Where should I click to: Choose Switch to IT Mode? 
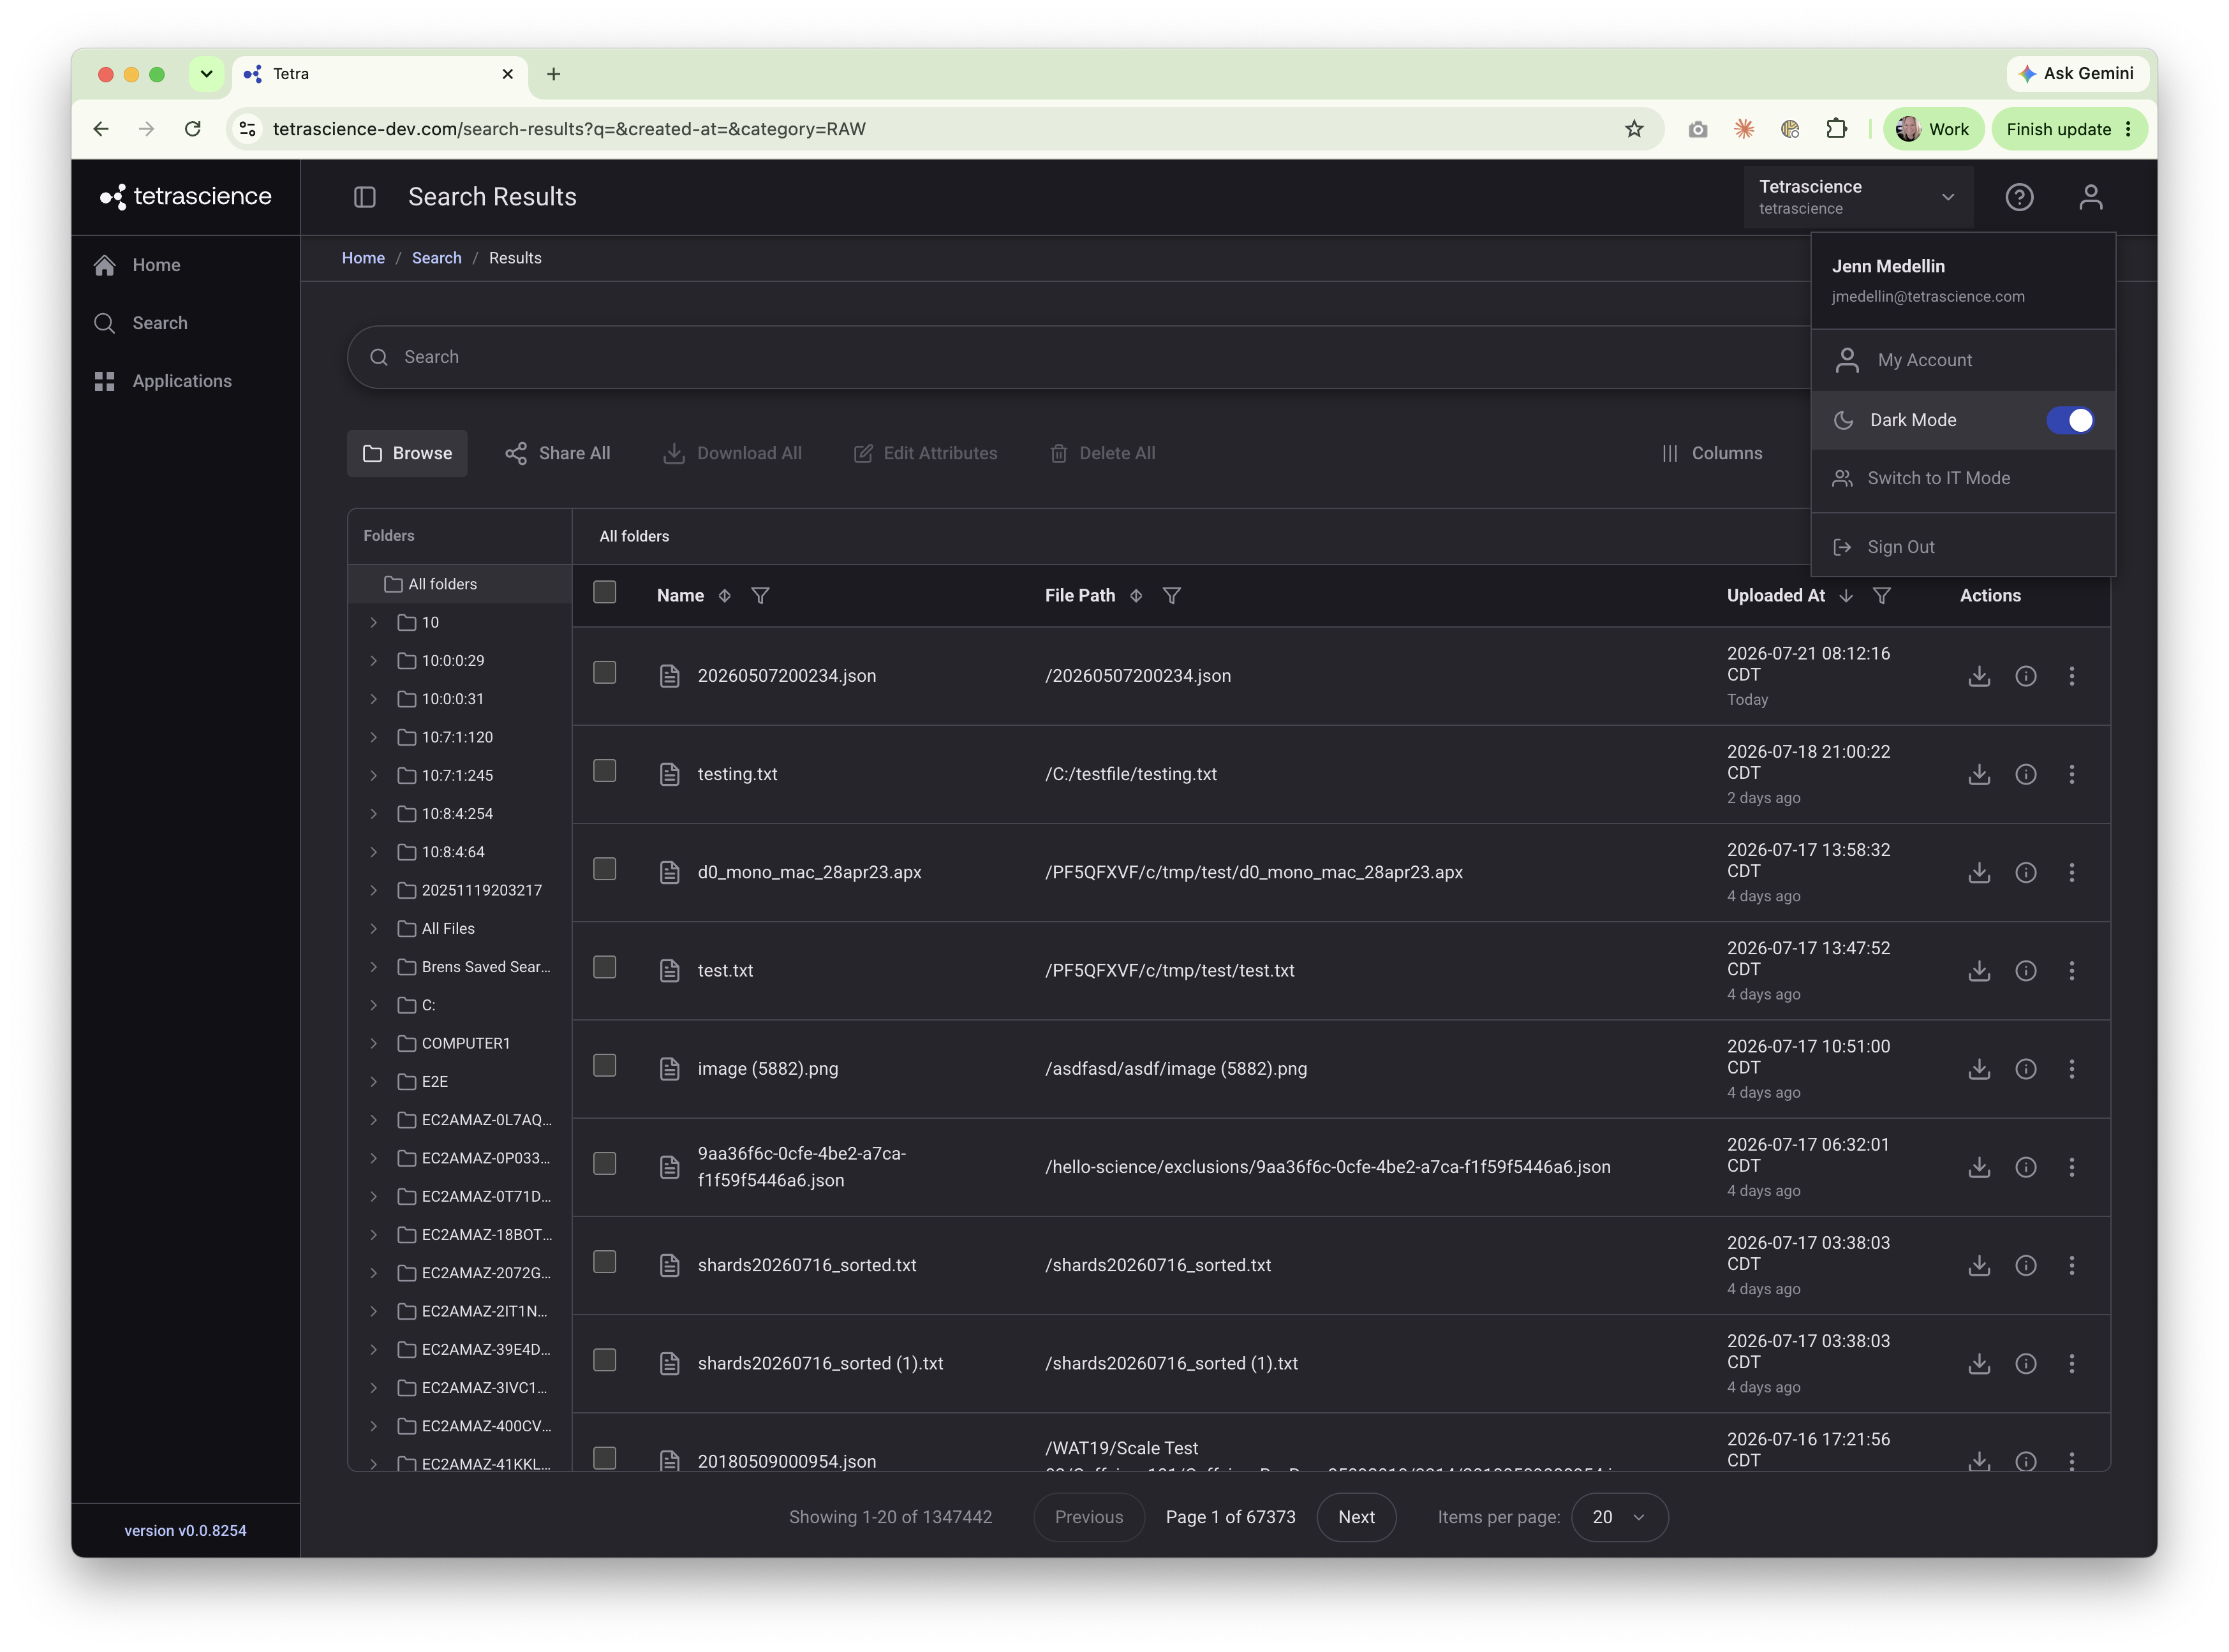[1962, 478]
